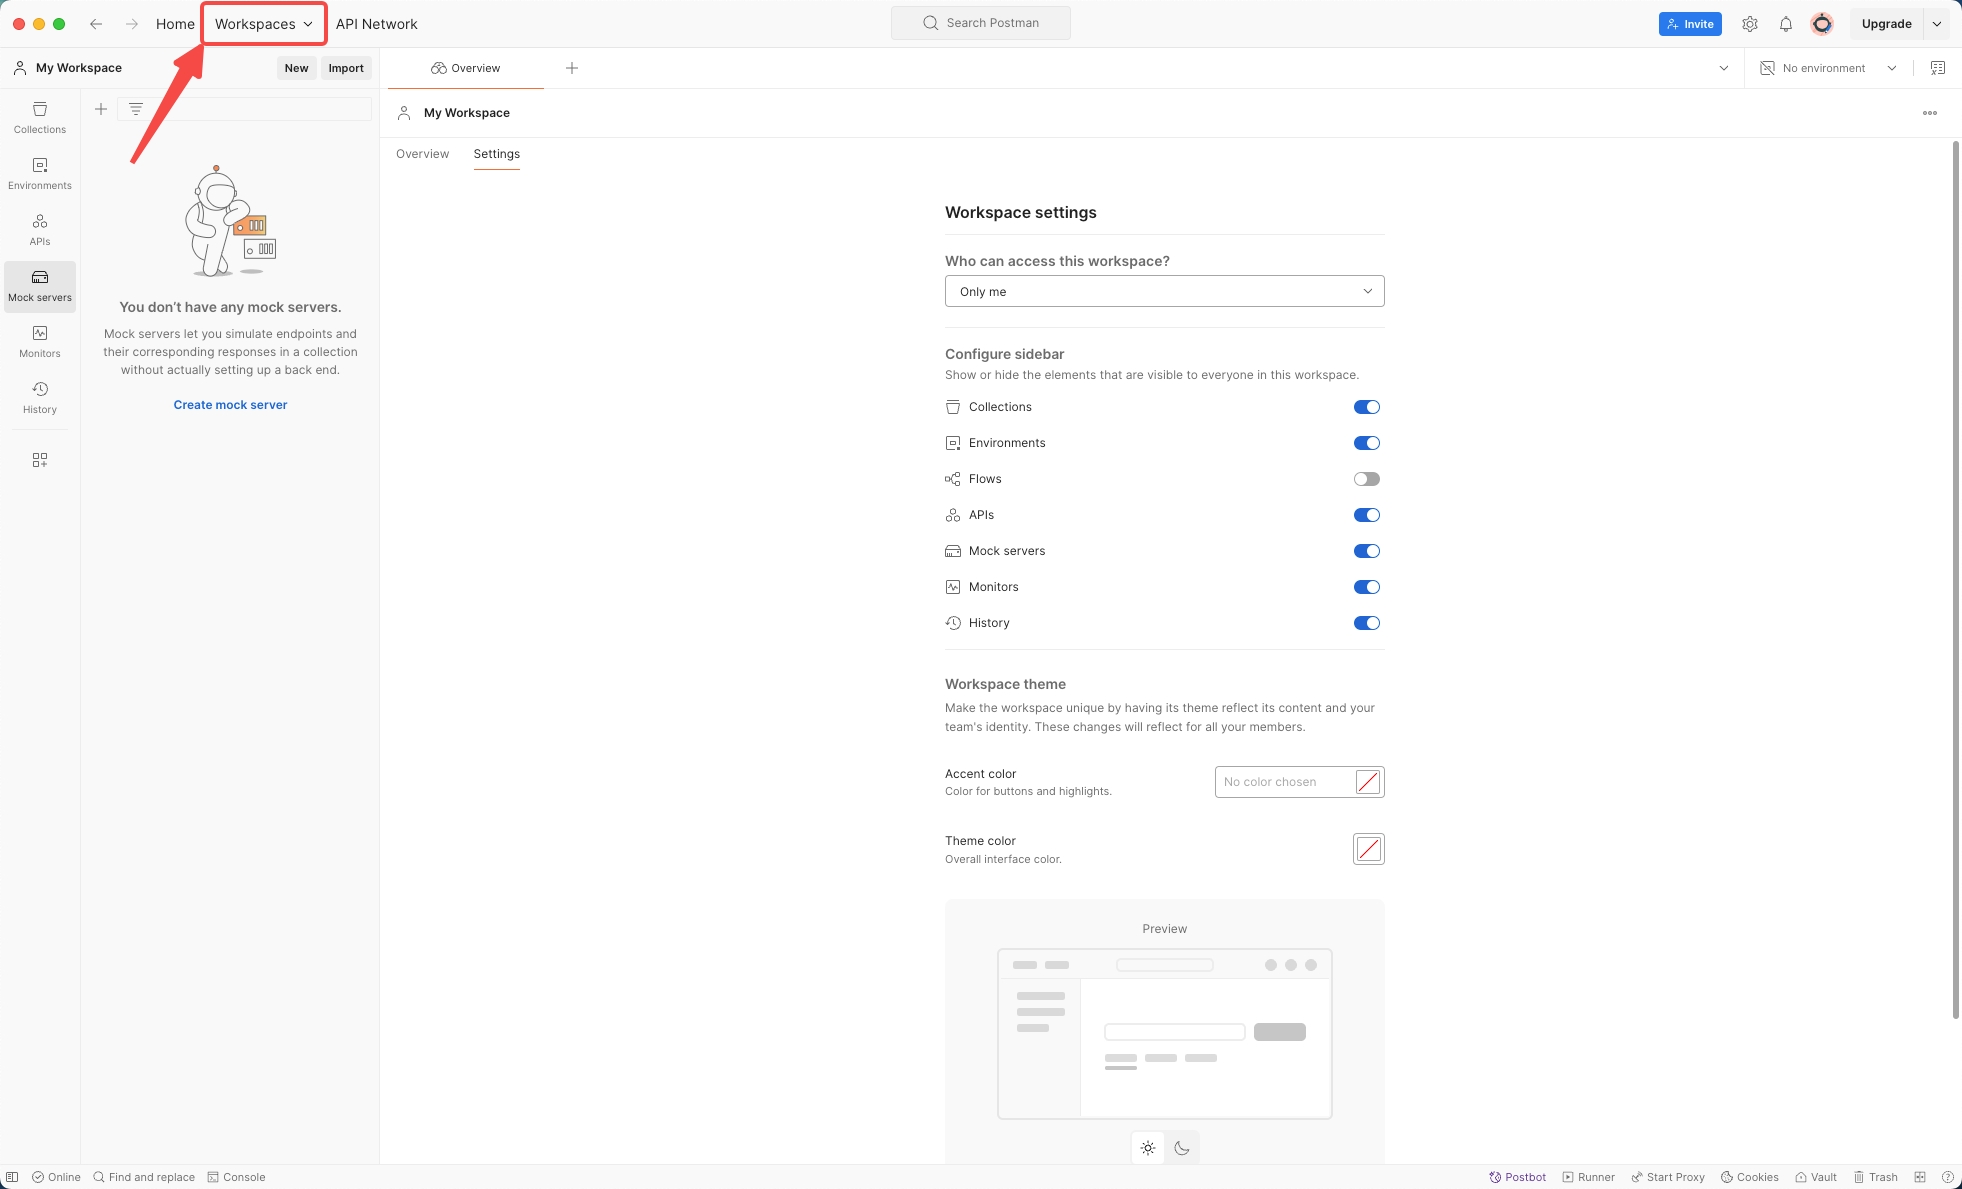Expand the tab list chevron

coord(1724,68)
